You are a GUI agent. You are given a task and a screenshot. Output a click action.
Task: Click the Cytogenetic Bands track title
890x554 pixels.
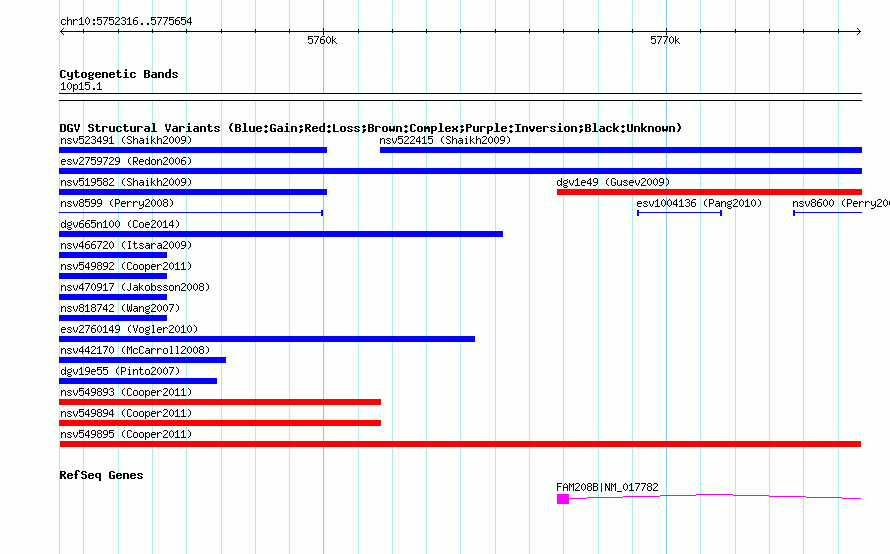click(x=119, y=74)
